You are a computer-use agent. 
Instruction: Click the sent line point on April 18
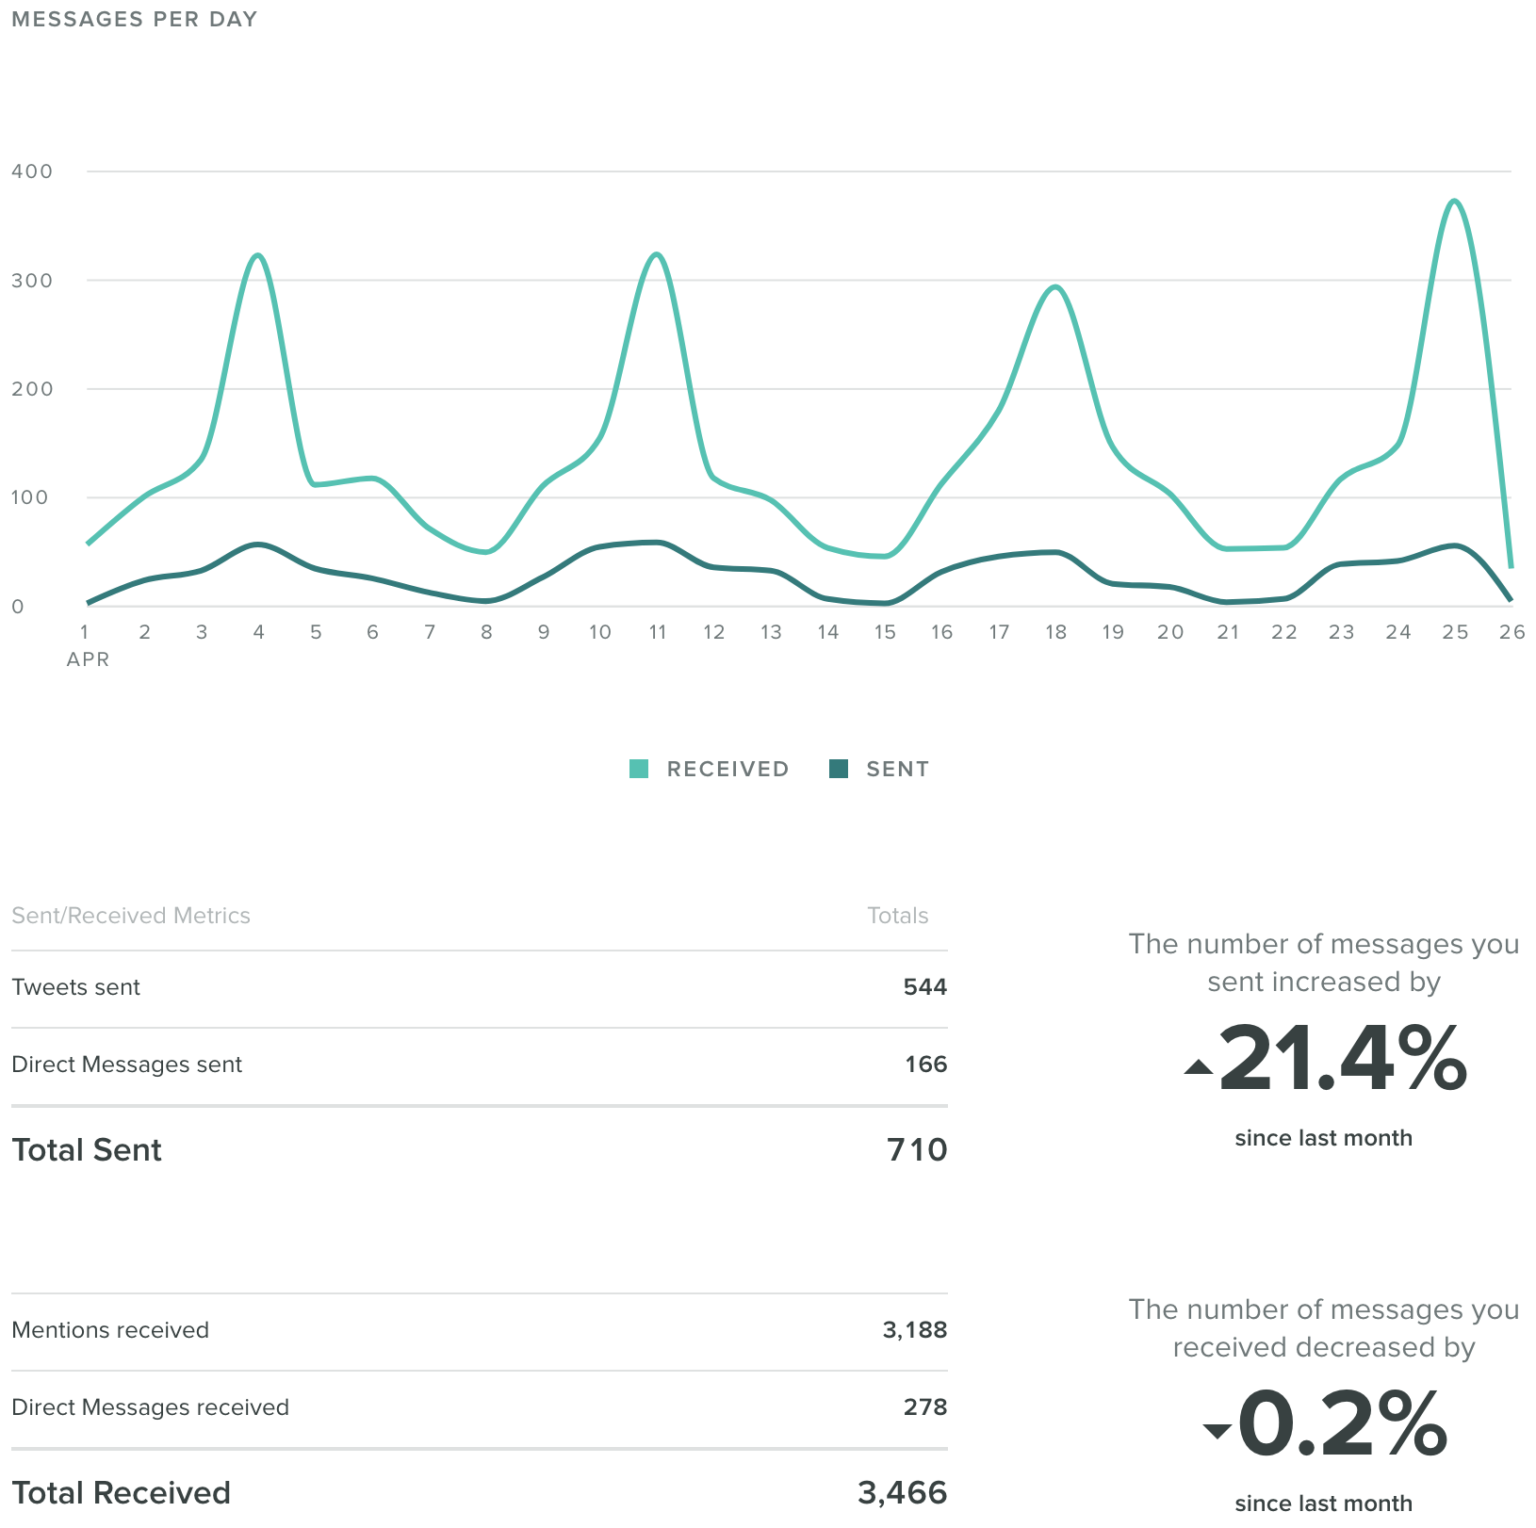(1056, 552)
